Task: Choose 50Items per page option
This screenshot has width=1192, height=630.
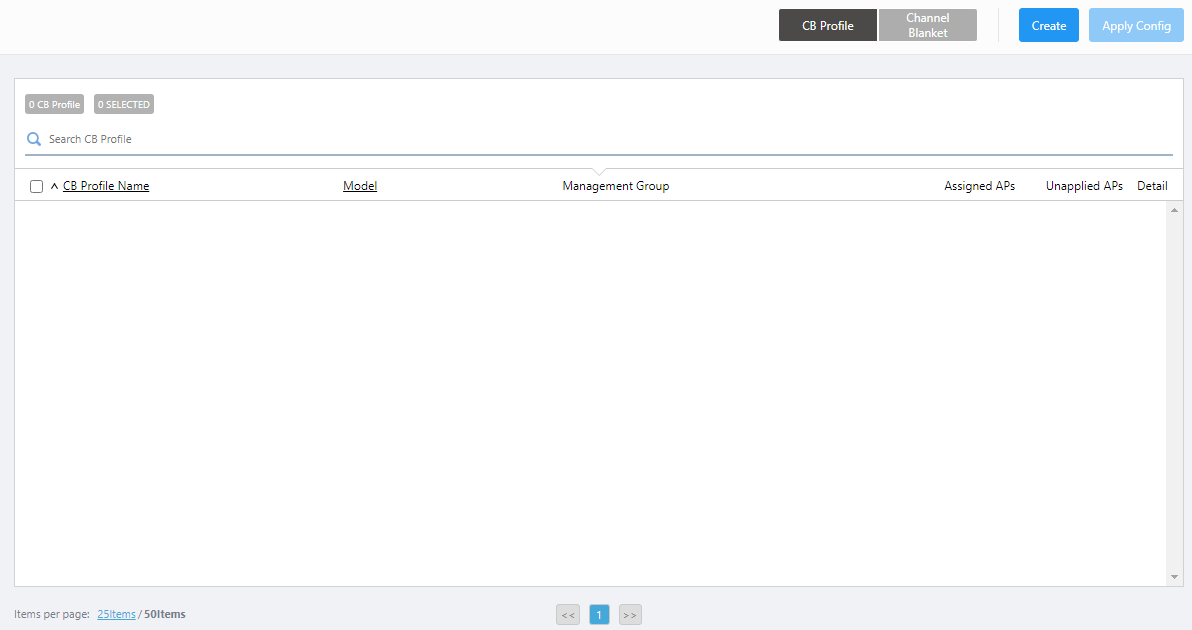Action: tap(165, 614)
